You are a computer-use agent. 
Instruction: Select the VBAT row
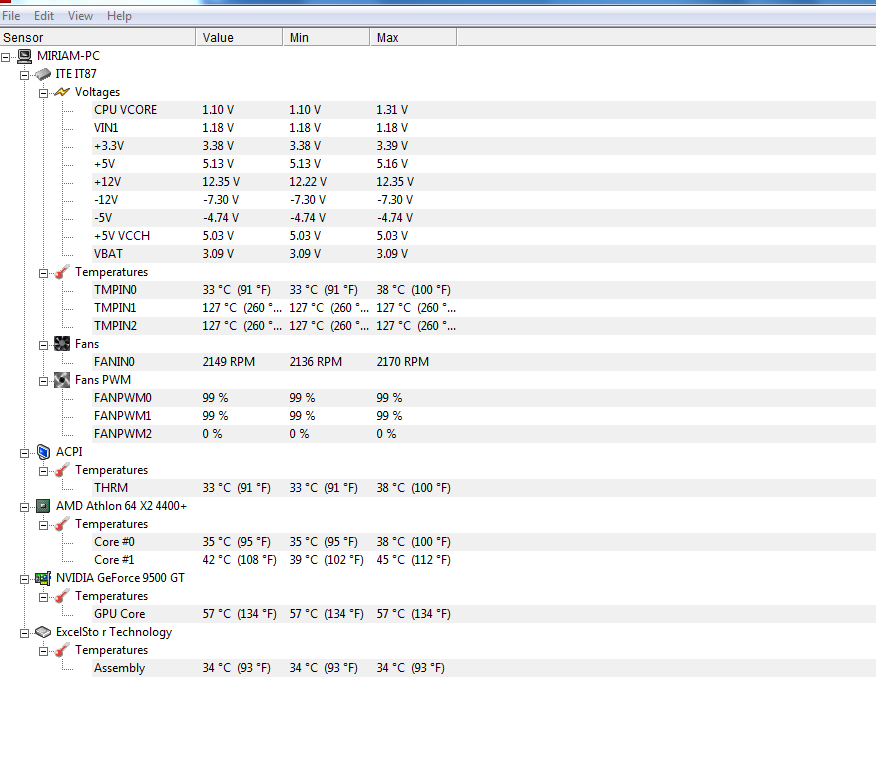pyautogui.click(x=484, y=254)
